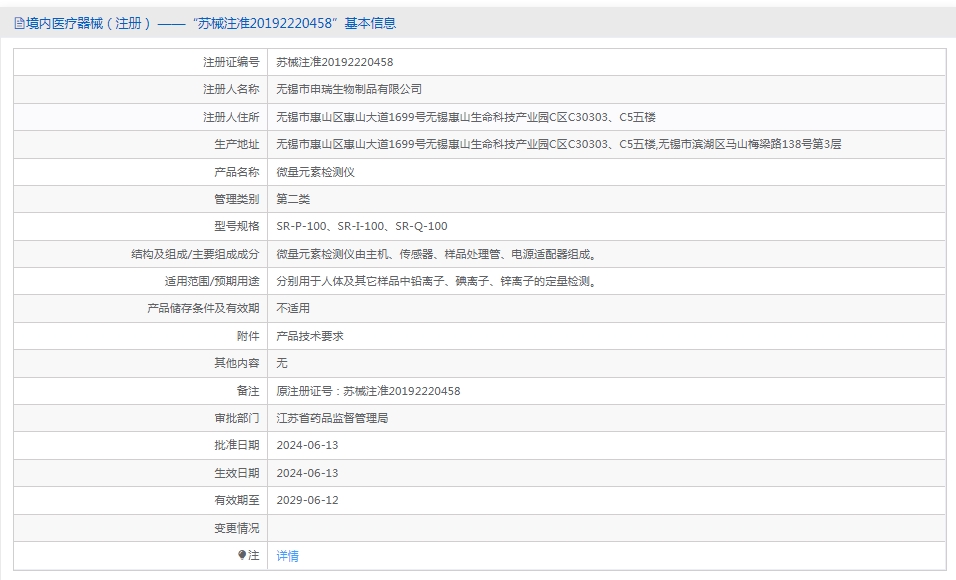Click the 生产地址 label
This screenshot has width=956, height=580.
pyautogui.click(x=237, y=144)
